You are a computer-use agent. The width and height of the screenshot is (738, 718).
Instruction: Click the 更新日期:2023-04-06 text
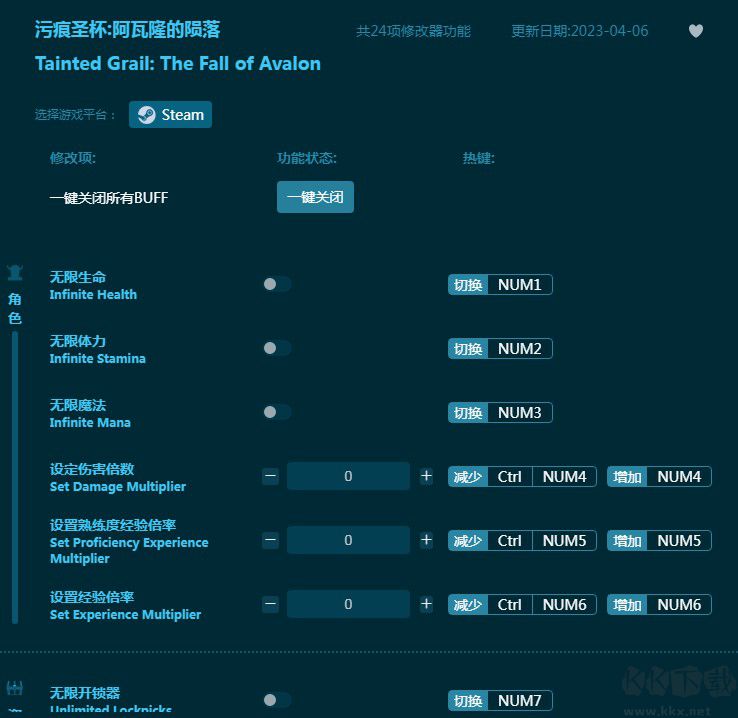pos(580,31)
